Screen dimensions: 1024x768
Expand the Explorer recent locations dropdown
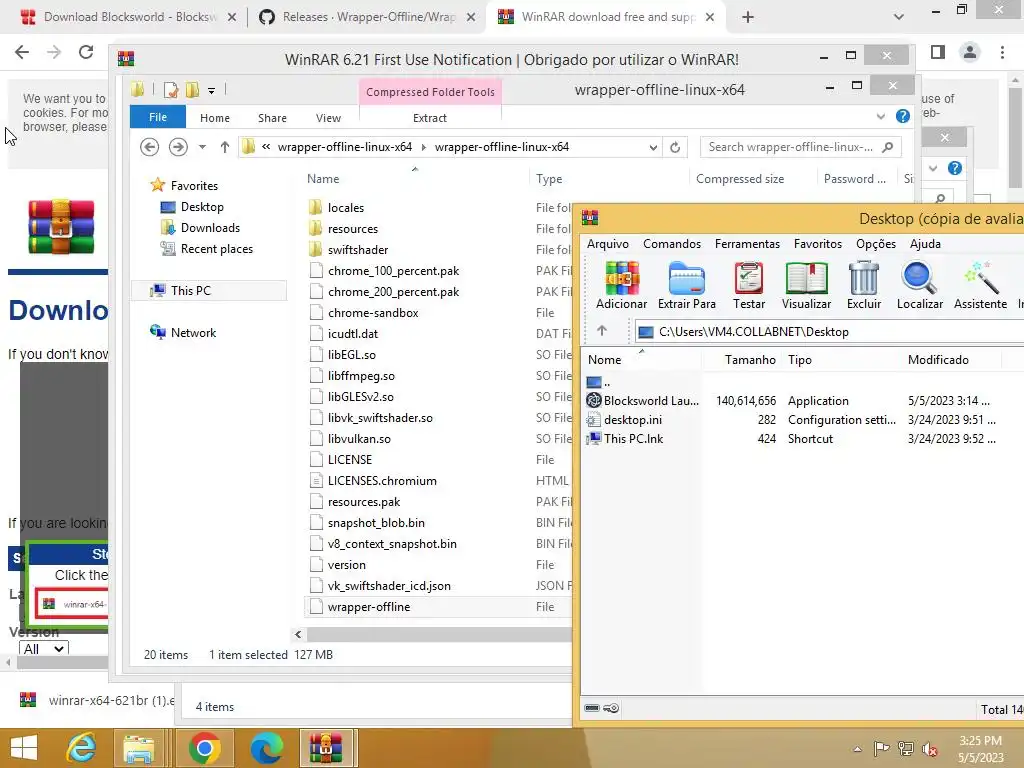point(202,147)
